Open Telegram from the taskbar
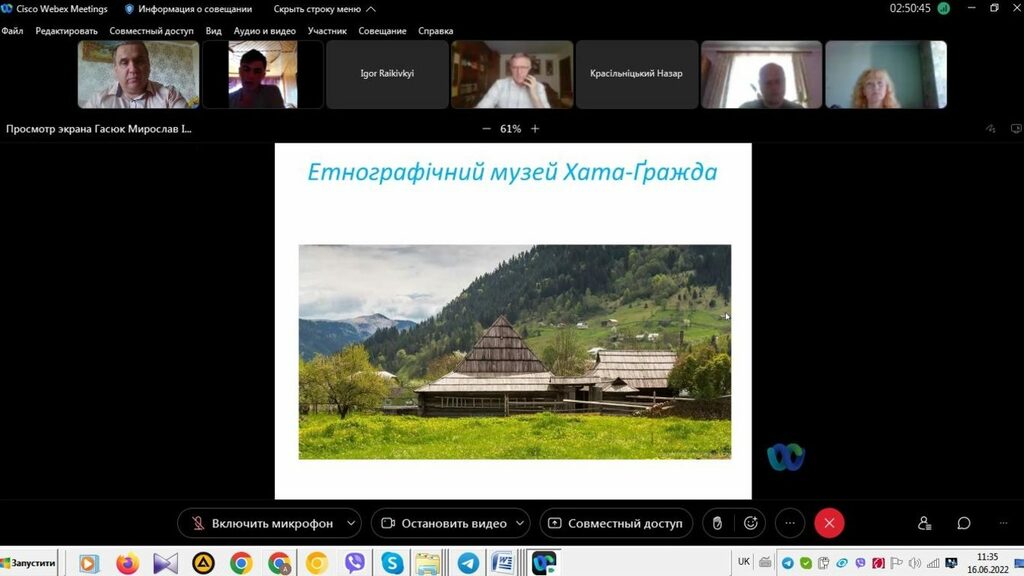The image size is (1024, 576). pos(466,563)
